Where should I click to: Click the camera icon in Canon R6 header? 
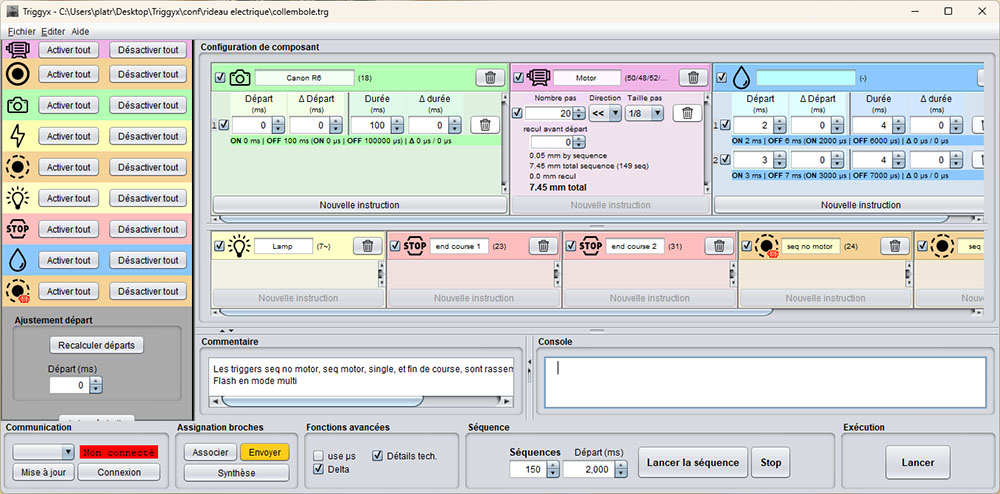pos(240,78)
